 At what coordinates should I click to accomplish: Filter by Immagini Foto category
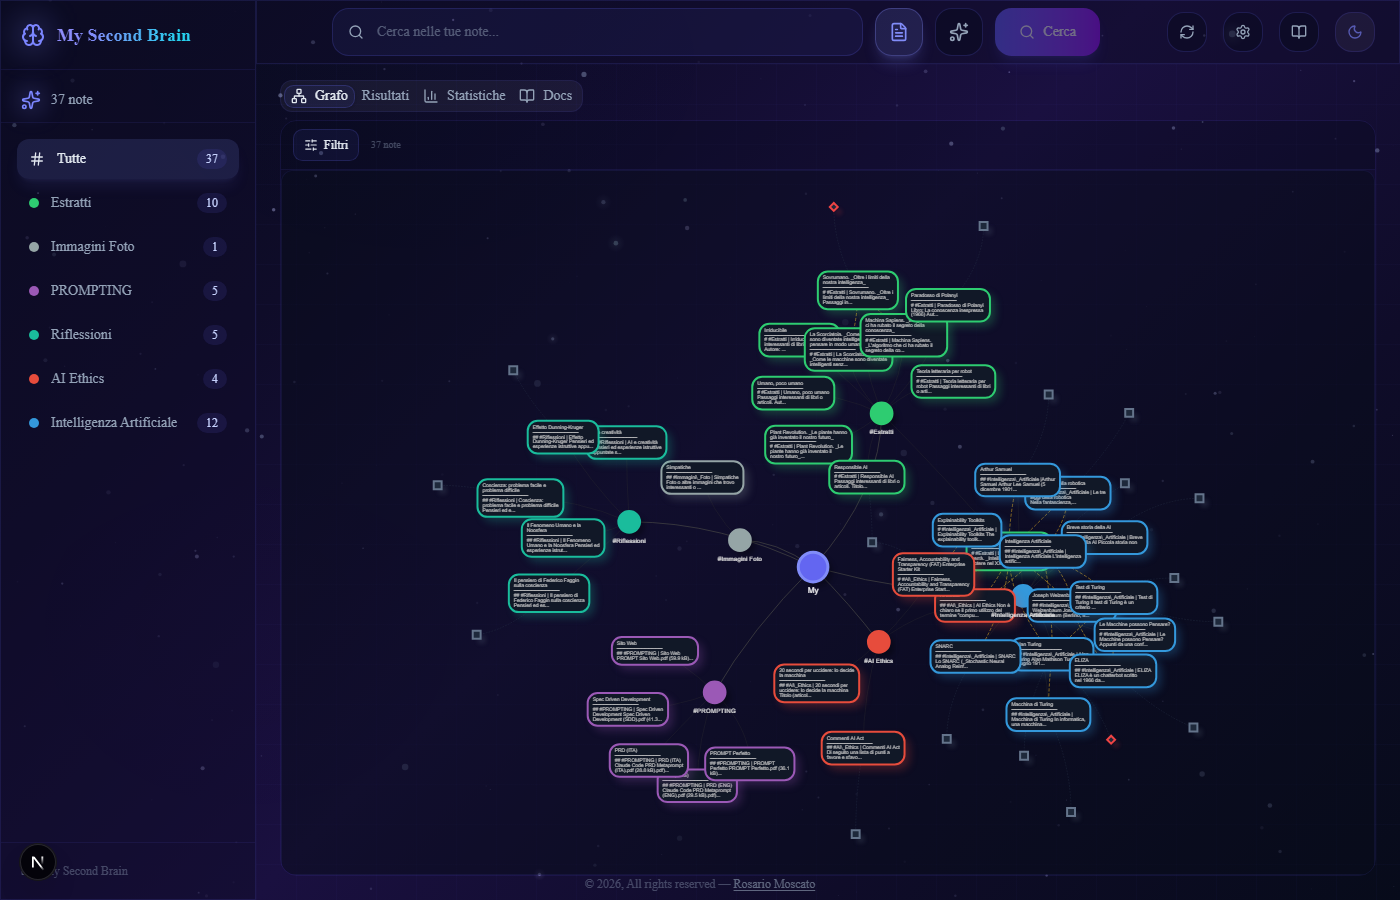point(128,247)
